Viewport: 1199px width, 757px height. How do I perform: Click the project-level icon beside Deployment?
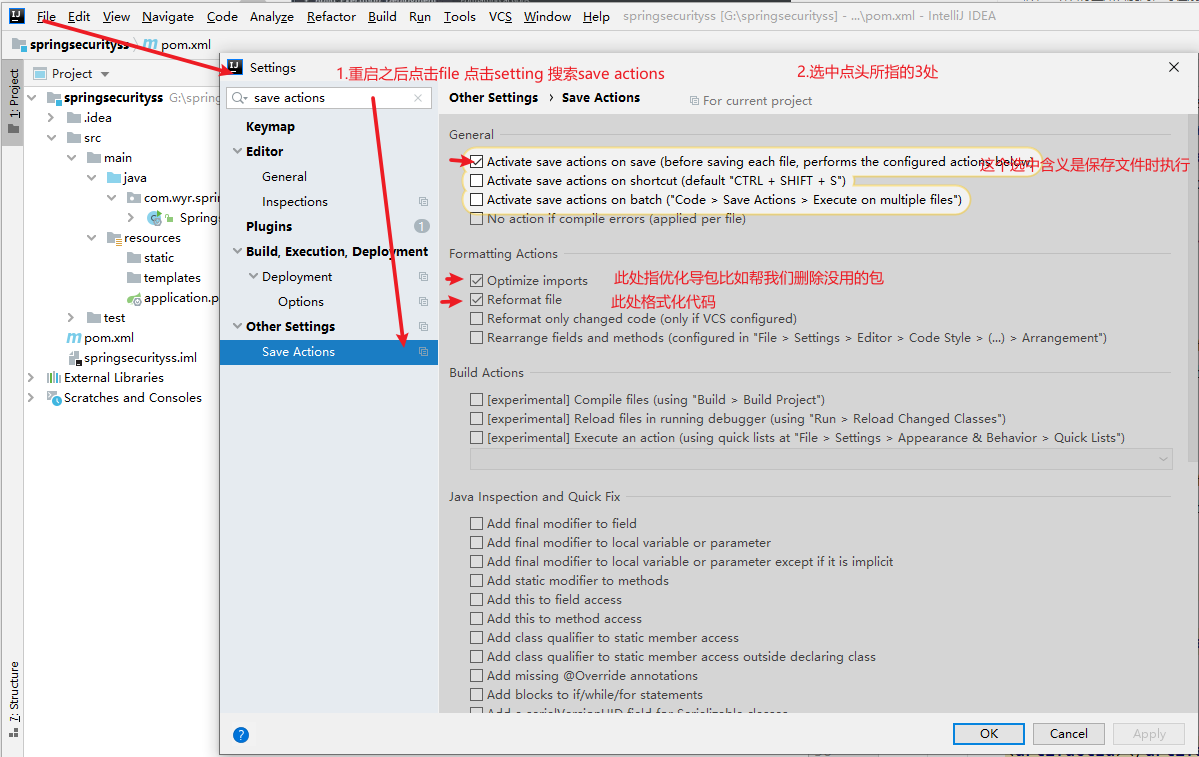click(x=423, y=277)
